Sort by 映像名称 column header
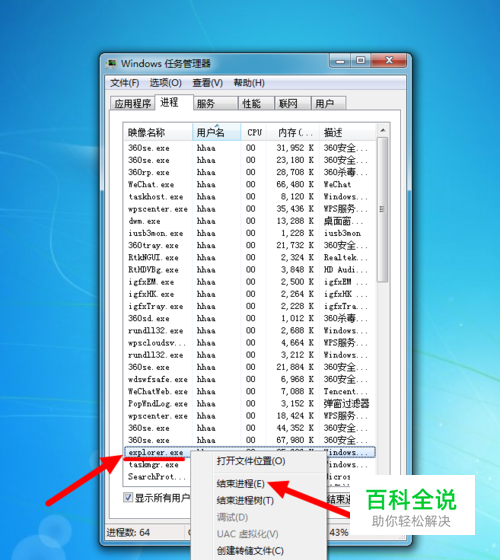The width and height of the screenshot is (500, 560). [158, 132]
